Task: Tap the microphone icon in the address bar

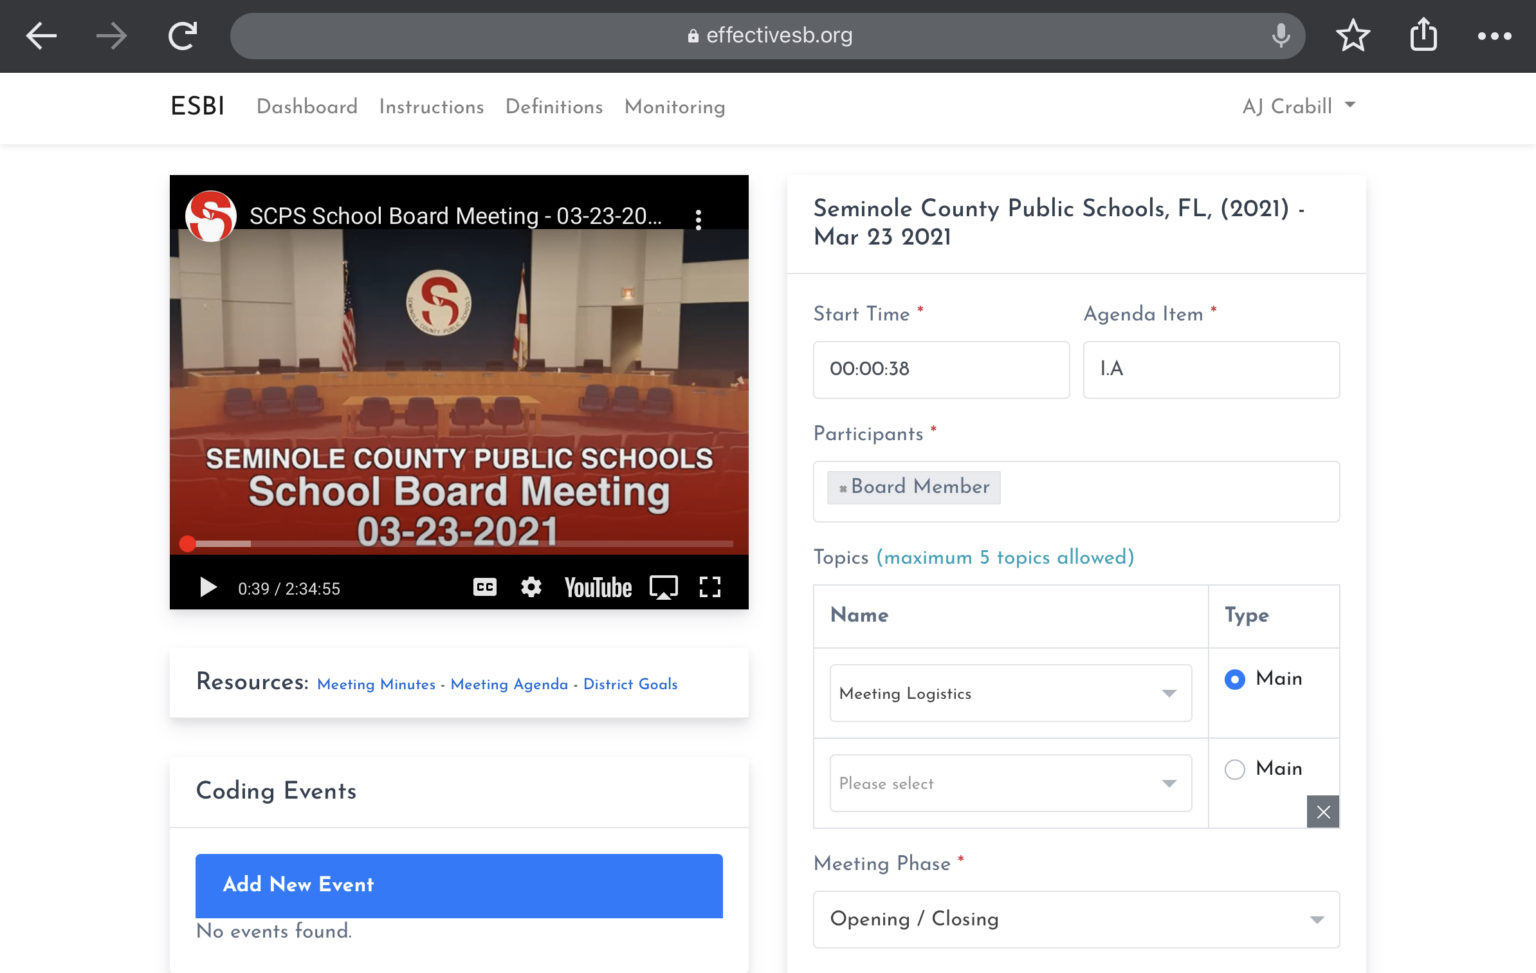Action: tap(1280, 36)
